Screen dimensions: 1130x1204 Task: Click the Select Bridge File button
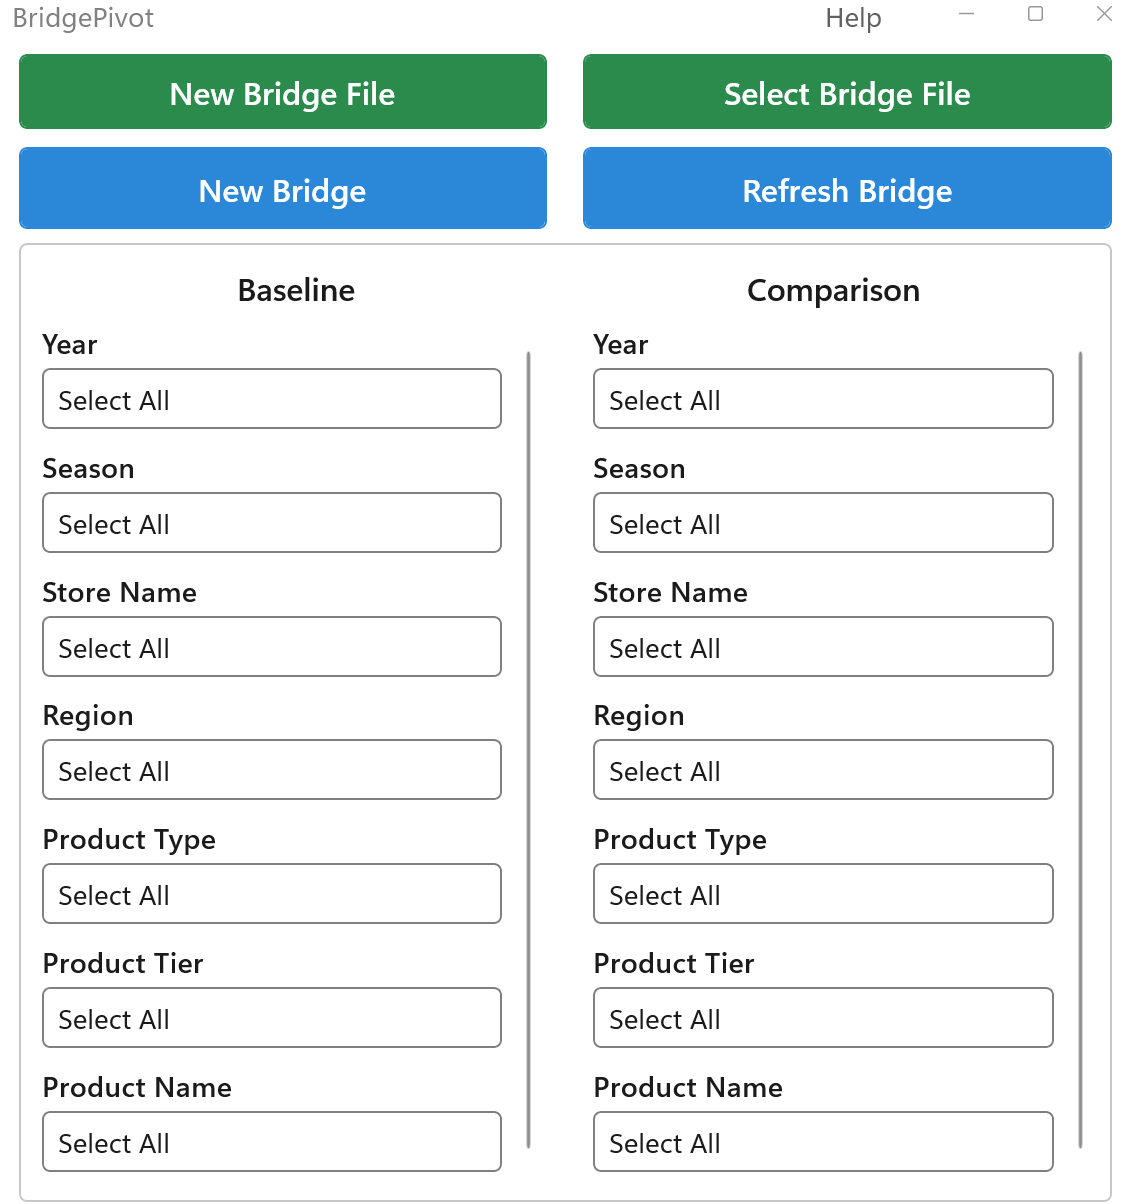coord(847,92)
